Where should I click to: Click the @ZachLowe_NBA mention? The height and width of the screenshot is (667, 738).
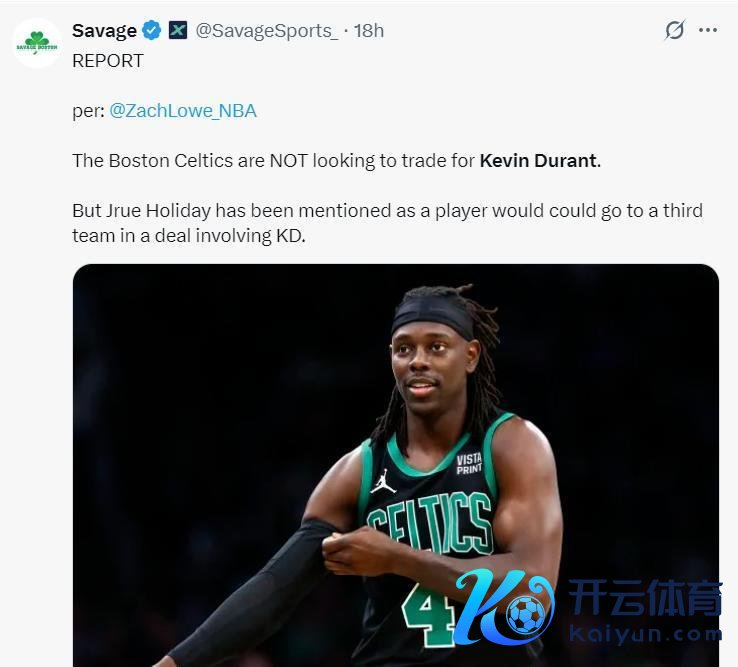(x=183, y=111)
